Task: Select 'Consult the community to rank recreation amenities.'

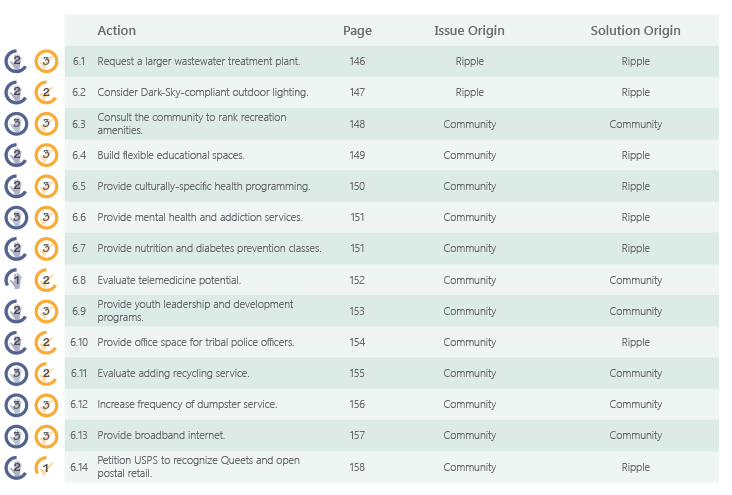Action: [192, 124]
